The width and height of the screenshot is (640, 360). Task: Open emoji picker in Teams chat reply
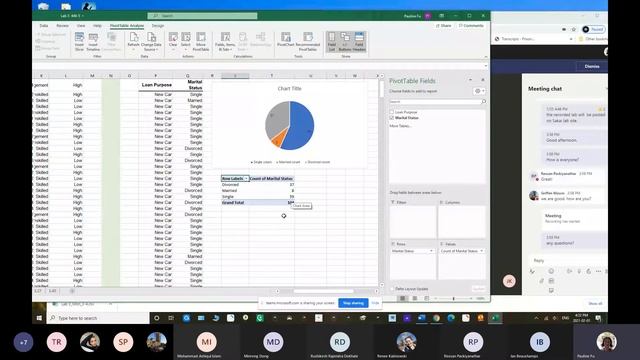(x=551, y=271)
